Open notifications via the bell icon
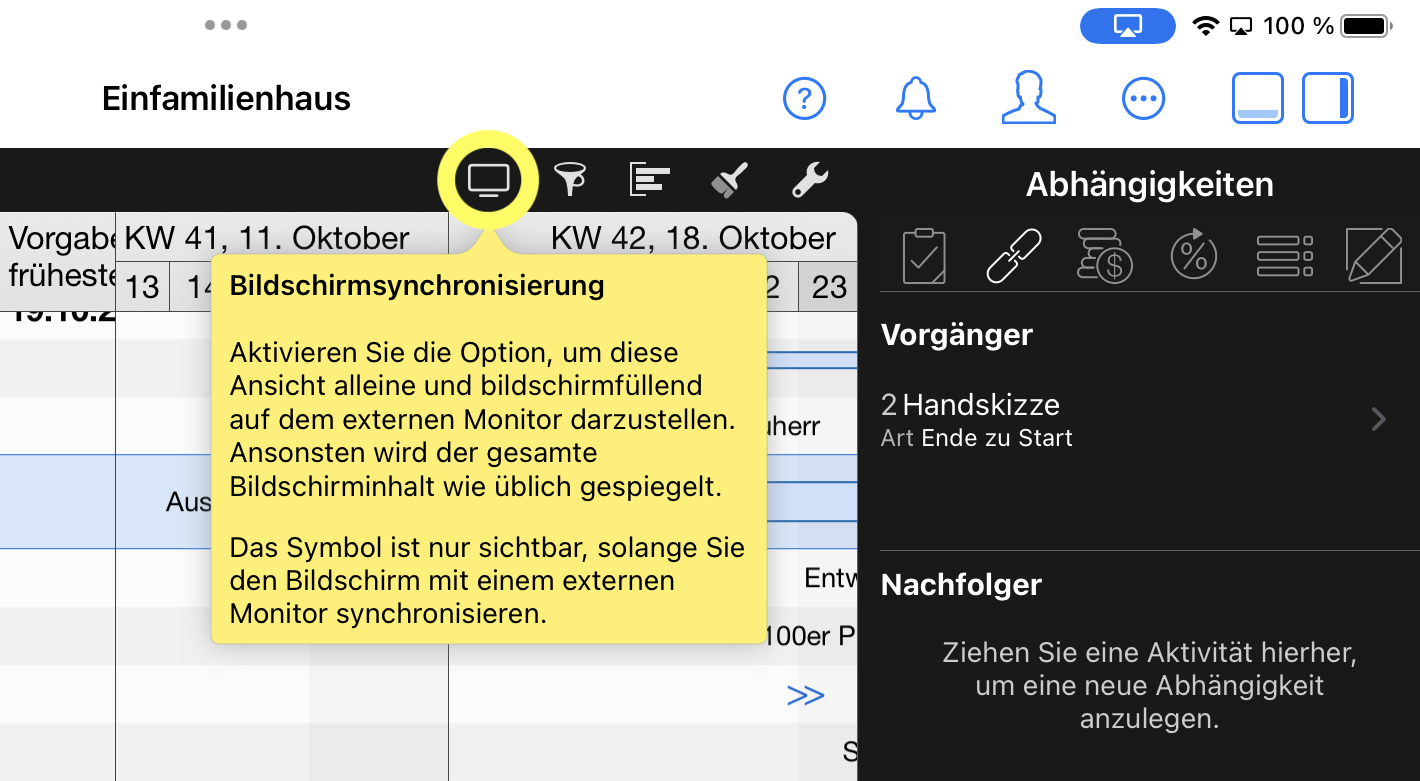The height and width of the screenshot is (781, 1420). [916, 98]
